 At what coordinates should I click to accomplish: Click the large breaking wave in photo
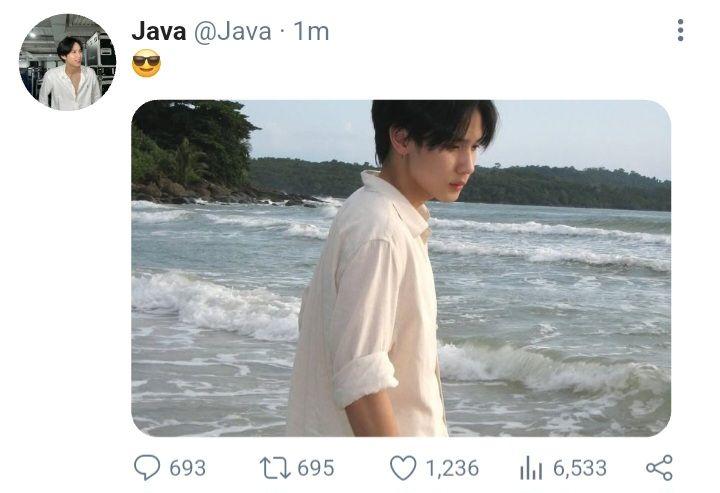click(216, 305)
